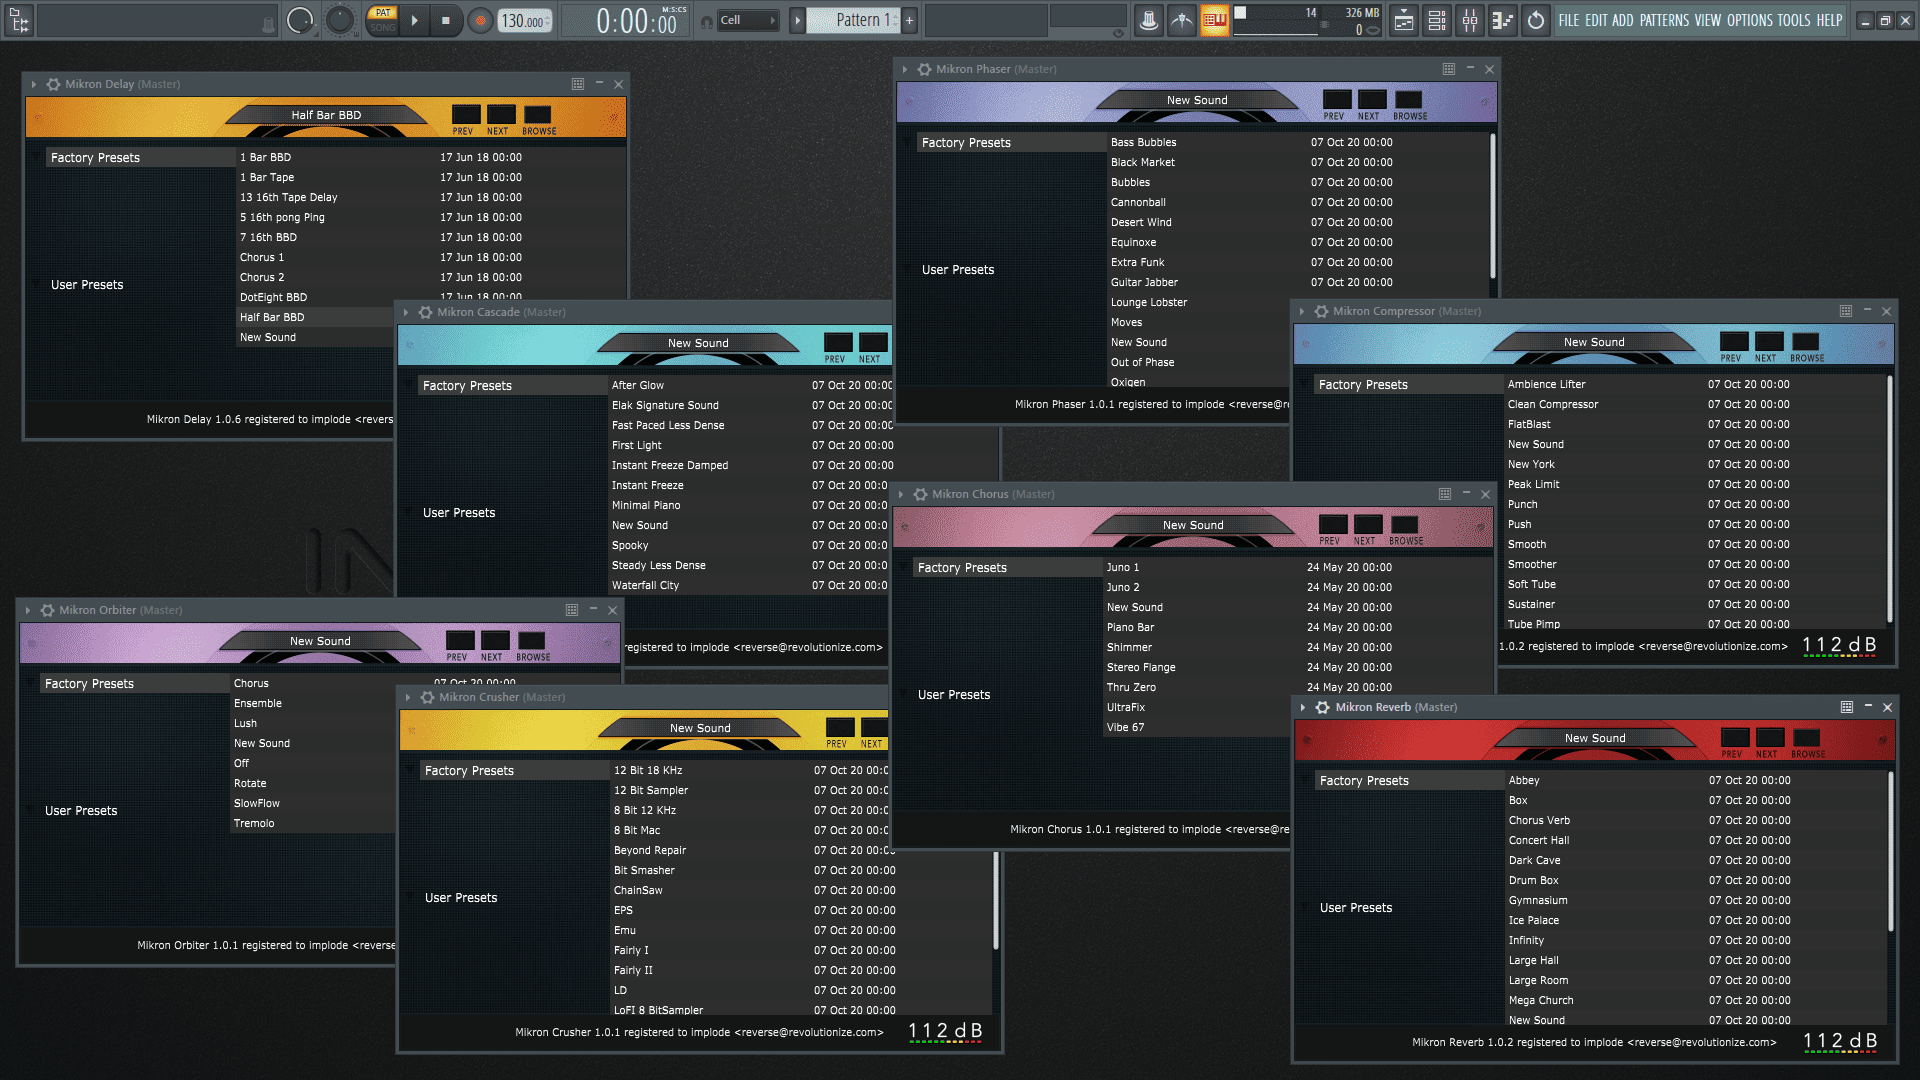Select 'Waterfall City' preset in Mikron Cascade

tap(645, 585)
